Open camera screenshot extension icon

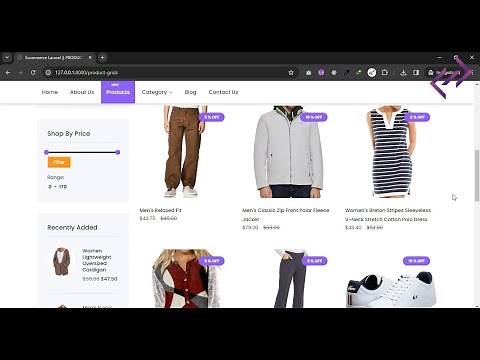click(308, 72)
